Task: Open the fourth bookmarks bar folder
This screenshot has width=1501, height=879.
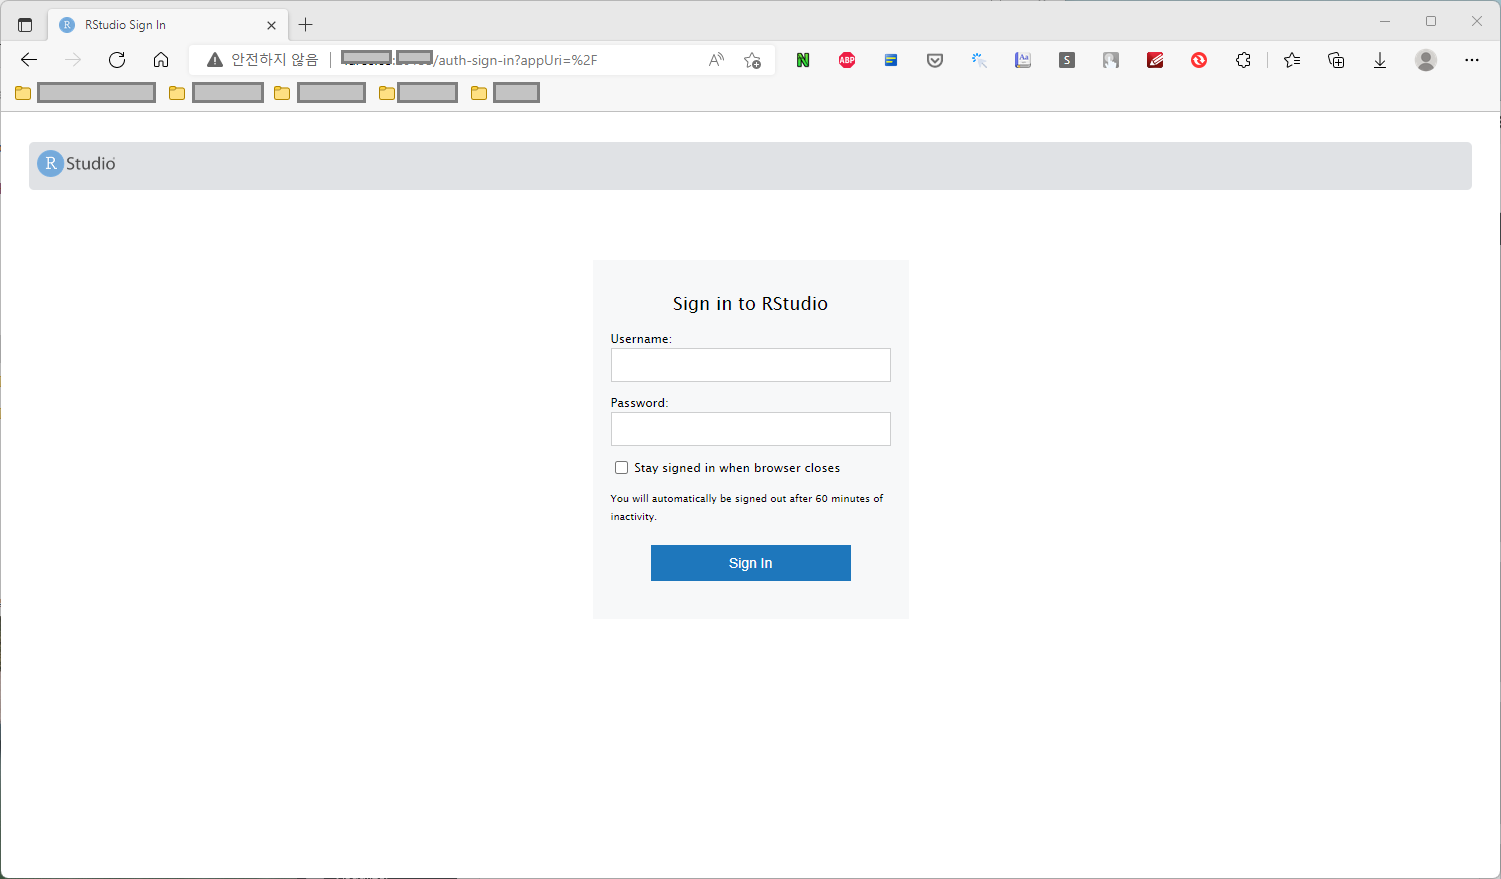Action: 418,93
